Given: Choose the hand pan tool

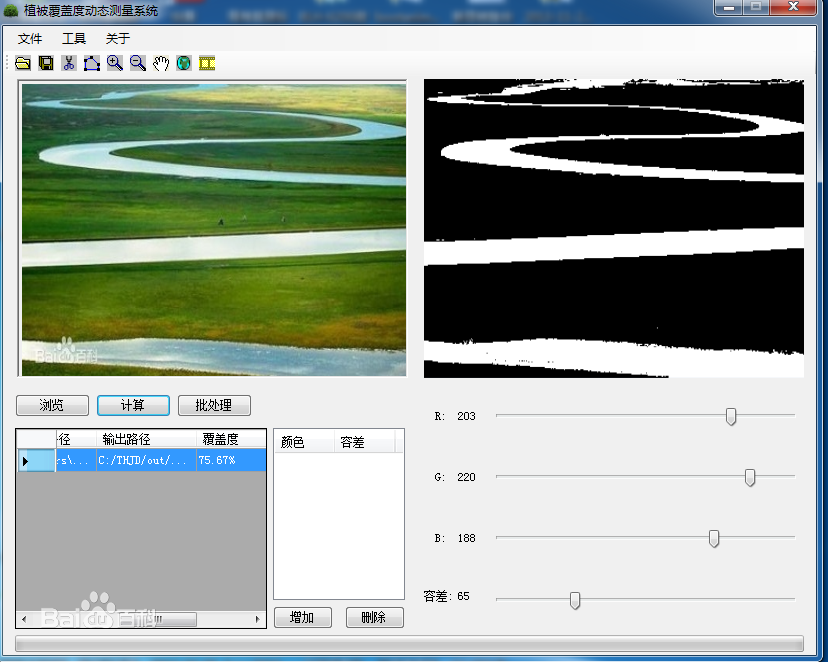Looking at the screenshot, I should [161, 63].
